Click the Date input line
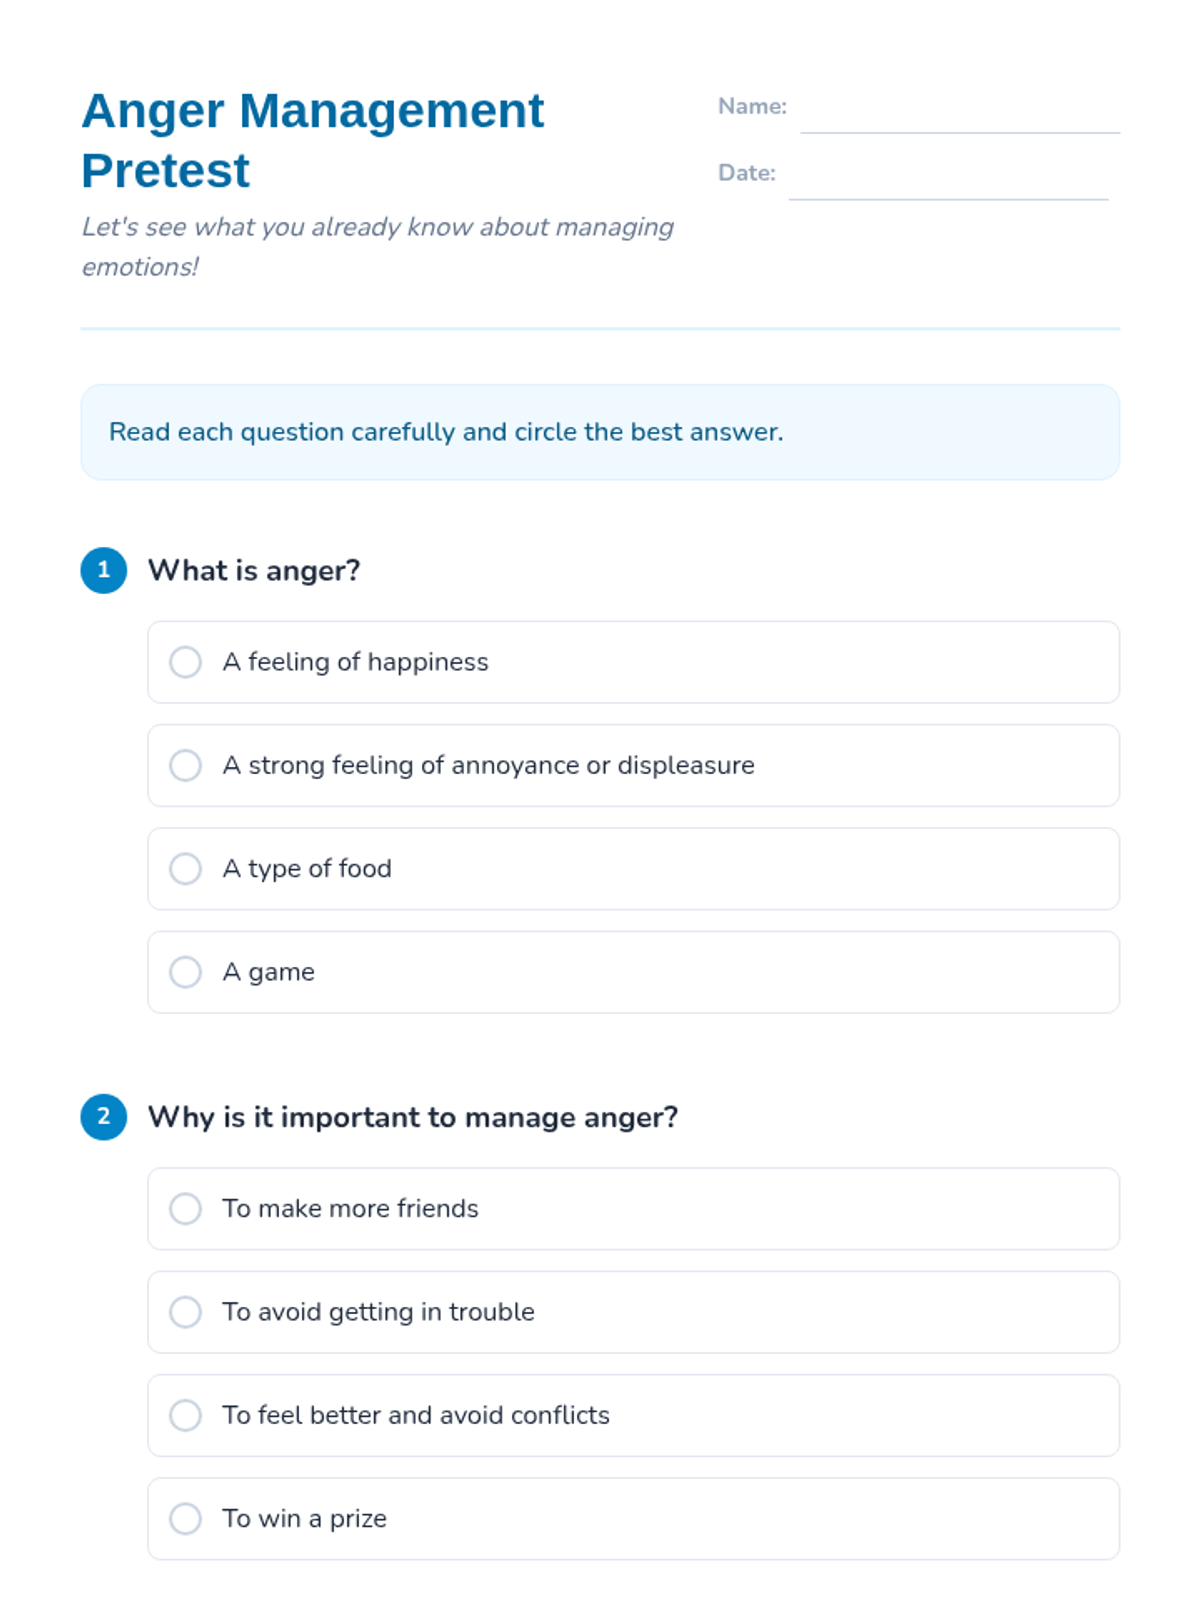This screenshot has width=1200, height=1600. point(947,179)
